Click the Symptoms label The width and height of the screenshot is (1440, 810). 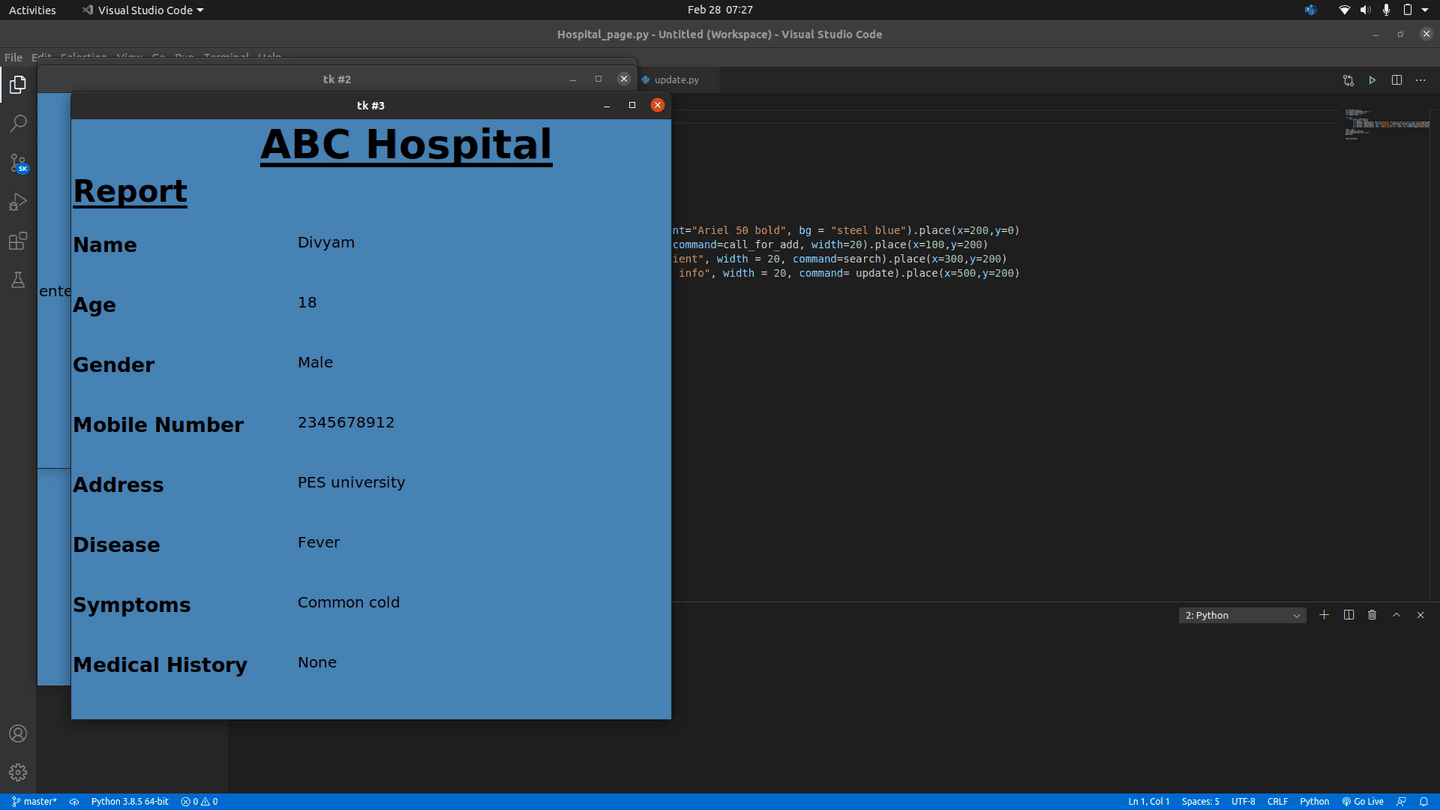click(132, 605)
